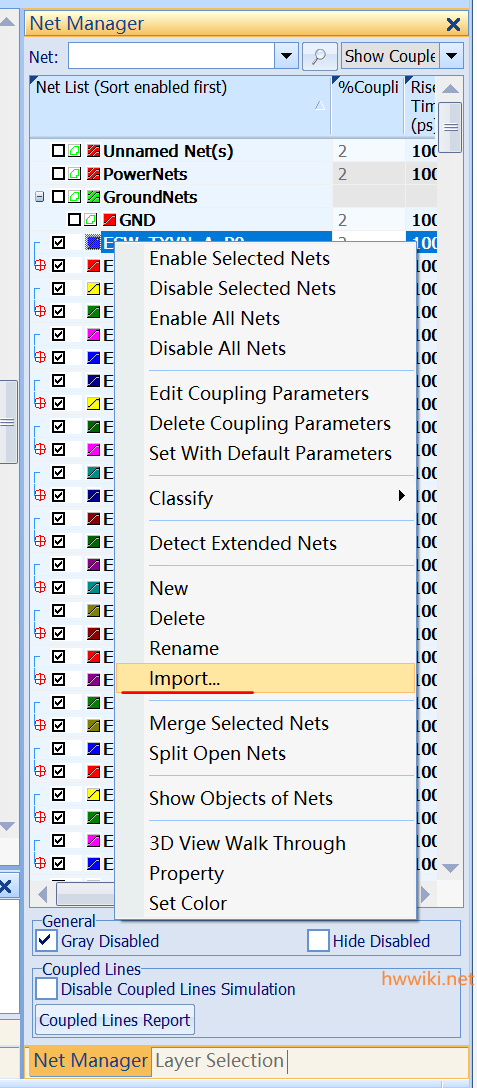The height and width of the screenshot is (1088, 477).
Task: Click the PowerNets green shape icon
Action: [x=75, y=174]
